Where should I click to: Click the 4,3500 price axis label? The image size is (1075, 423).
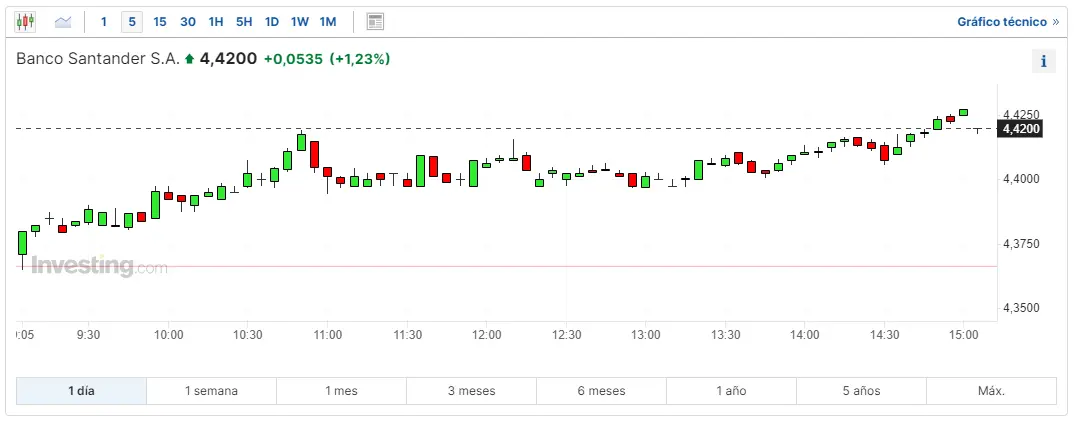1020,308
